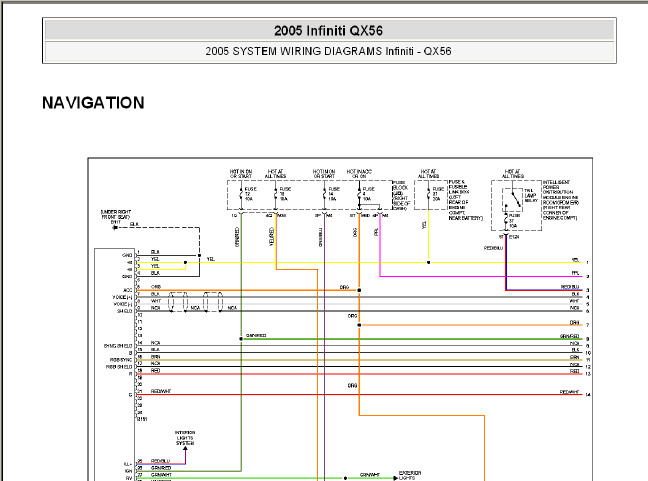The height and width of the screenshot is (481, 648).
Task: Click the '2005 SYSTEM WIRING DIAGRAMS Infiniti - QX56' subtitle
Action: tap(329, 51)
